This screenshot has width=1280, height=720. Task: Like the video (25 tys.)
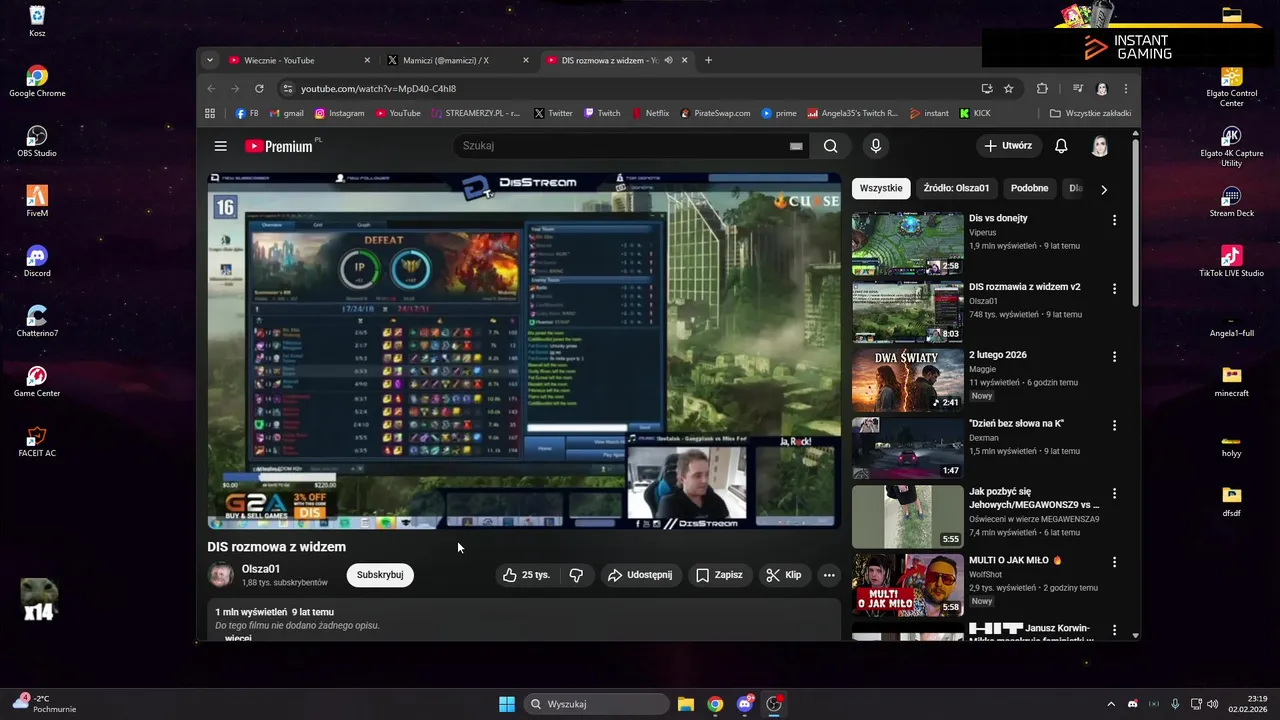point(526,575)
